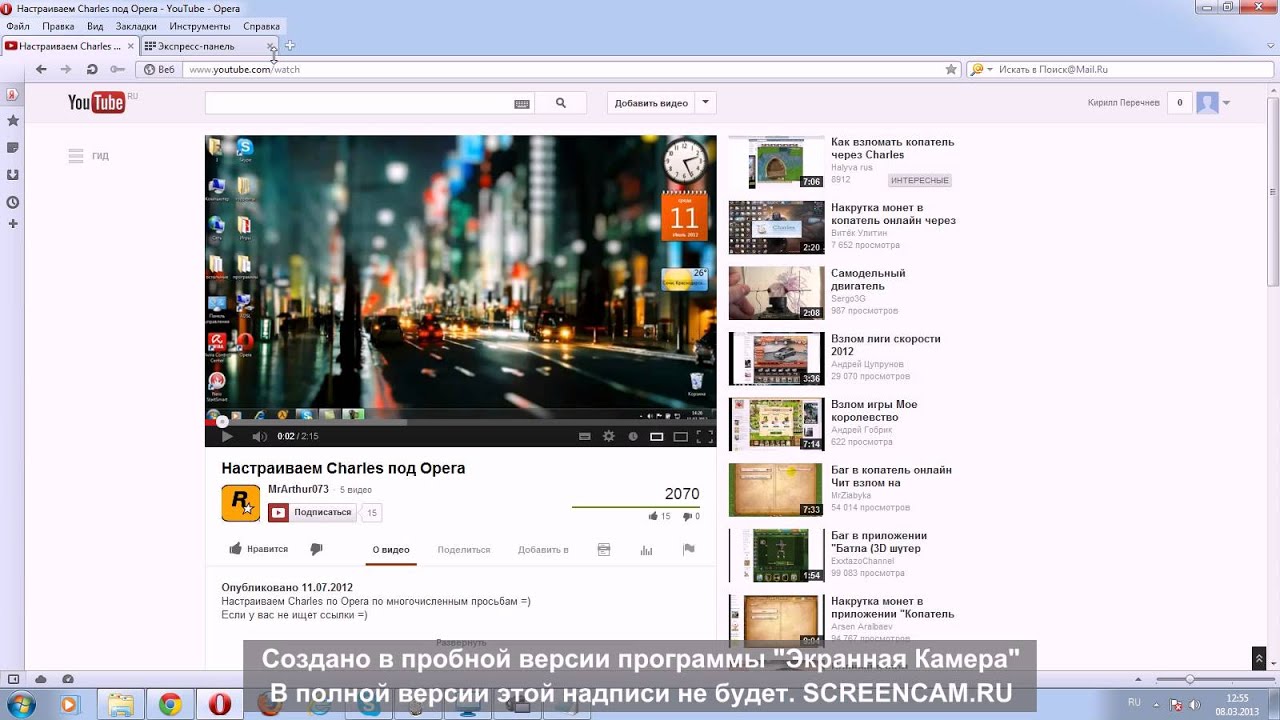This screenshot has height=720, width=1280.
Task: Click the Добавить в tab
Action: pos(543,549)
